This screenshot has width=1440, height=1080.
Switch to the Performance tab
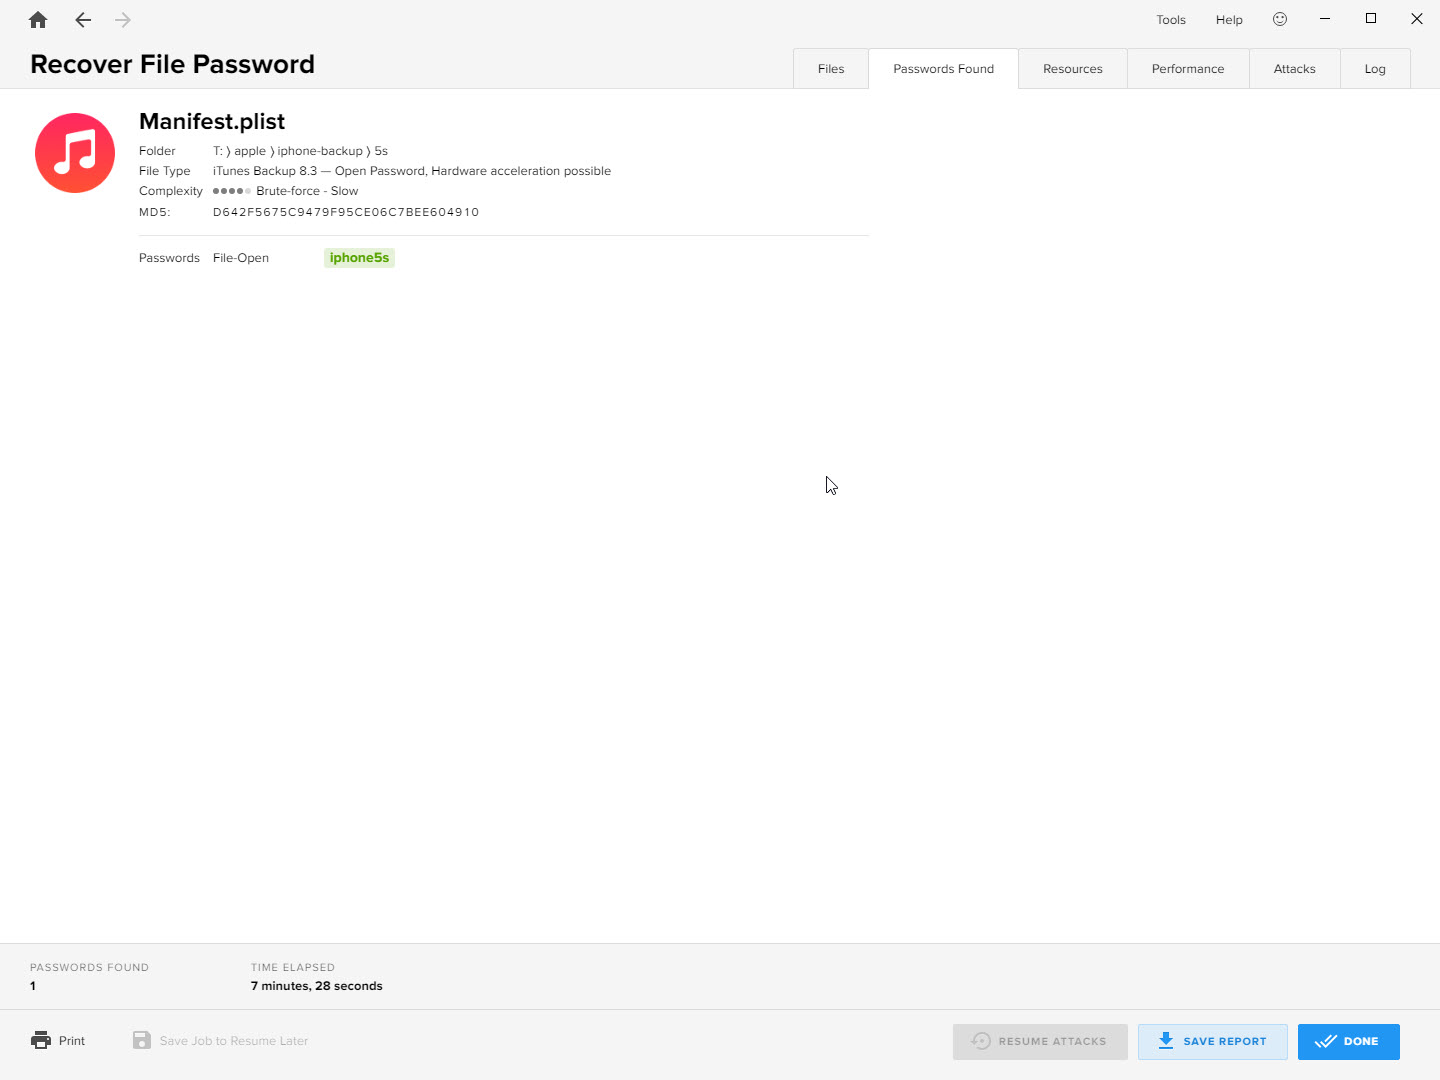point(1188,69)
